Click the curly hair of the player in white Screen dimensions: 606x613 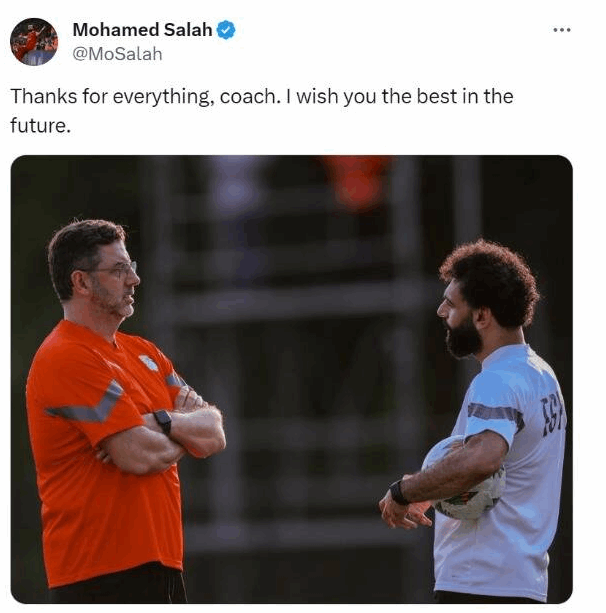[493, 281]
